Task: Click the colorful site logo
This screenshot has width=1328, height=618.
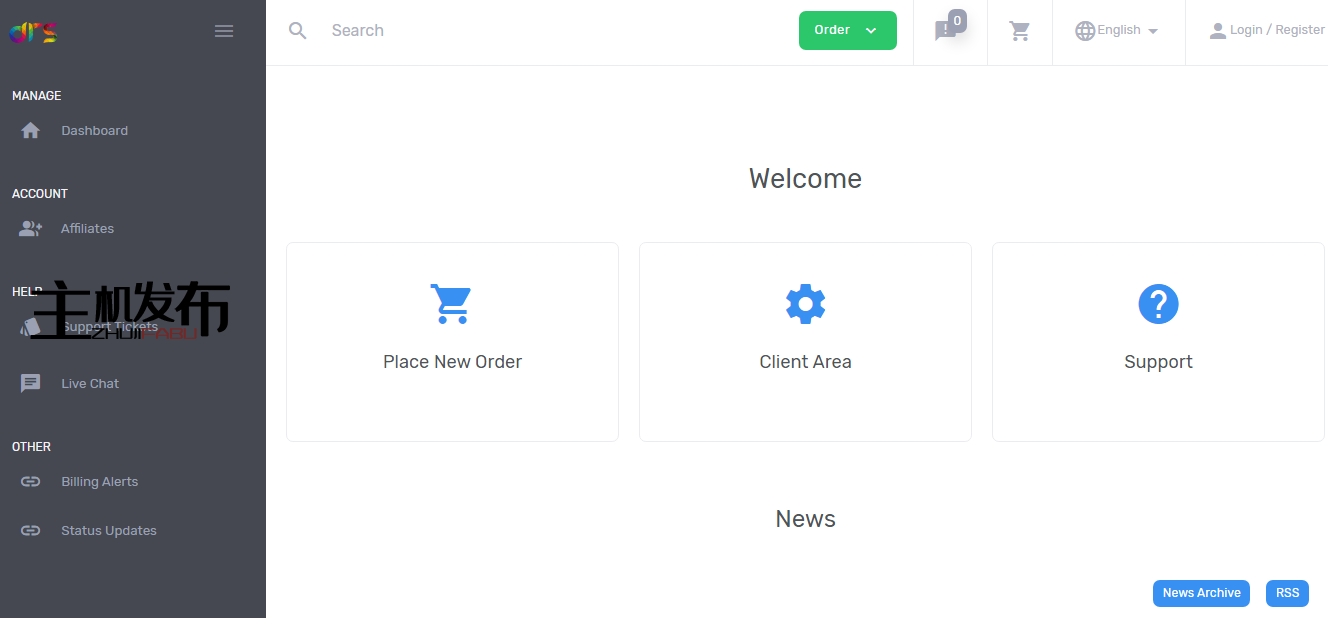Action: coord(34,33)
